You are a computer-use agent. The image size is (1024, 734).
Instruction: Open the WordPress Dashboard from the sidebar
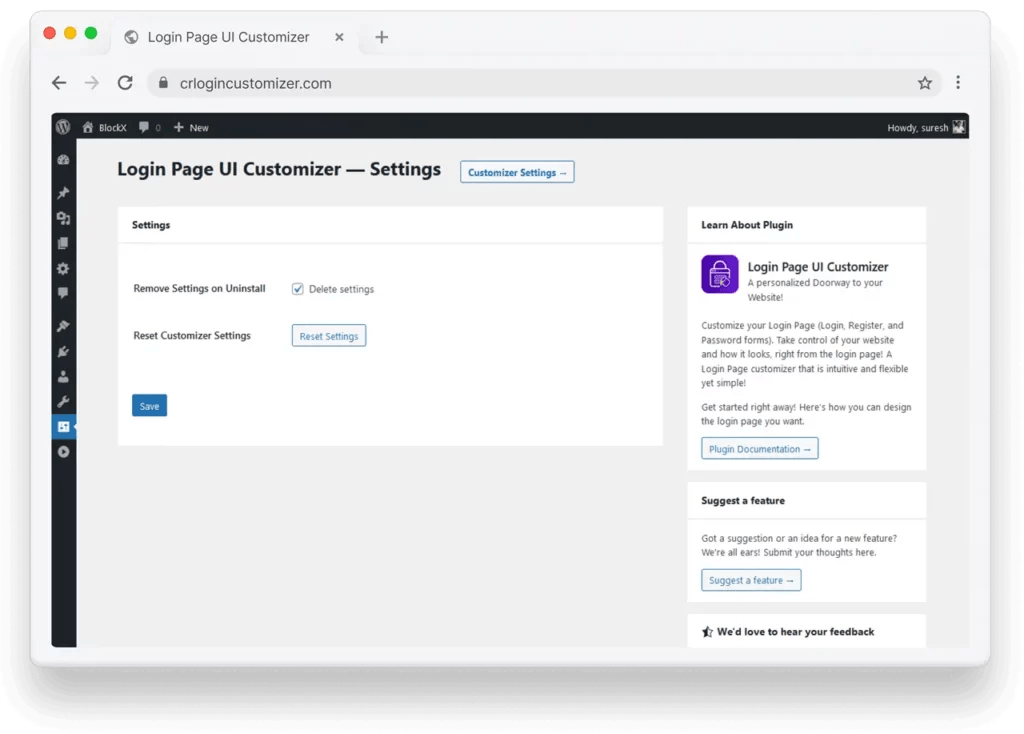(63, 159)
